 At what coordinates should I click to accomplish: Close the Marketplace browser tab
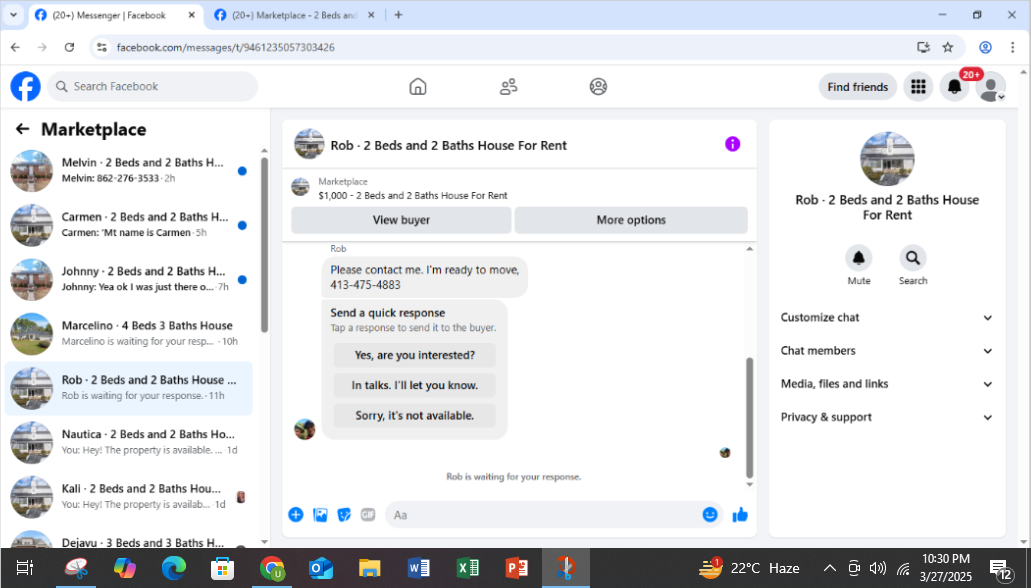pos(371,15)
